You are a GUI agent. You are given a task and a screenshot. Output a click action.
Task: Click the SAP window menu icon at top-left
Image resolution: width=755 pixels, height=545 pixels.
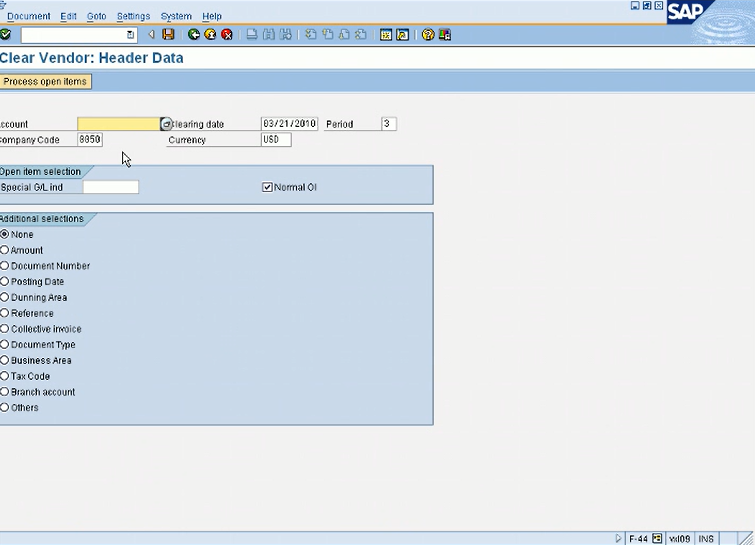coord(3,4)
